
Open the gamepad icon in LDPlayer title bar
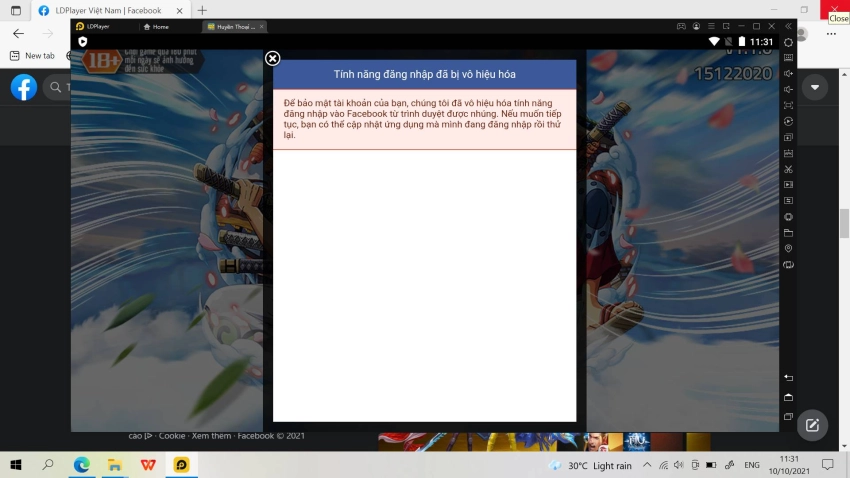coord(681,26)
